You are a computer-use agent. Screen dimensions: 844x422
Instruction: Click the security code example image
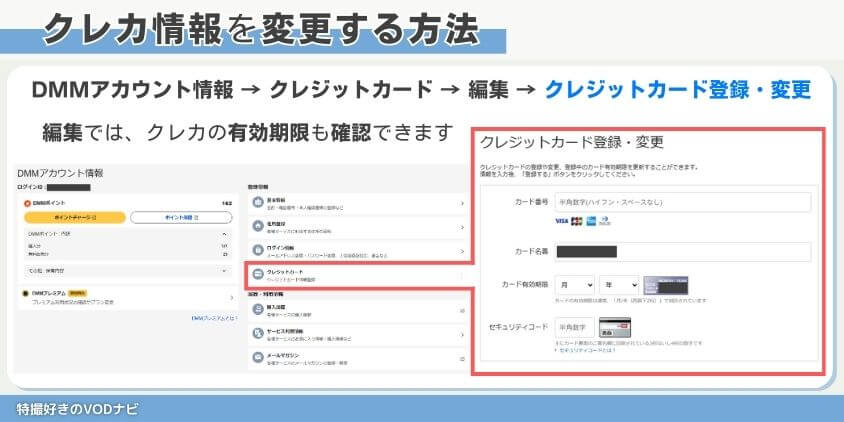[615, 327]
